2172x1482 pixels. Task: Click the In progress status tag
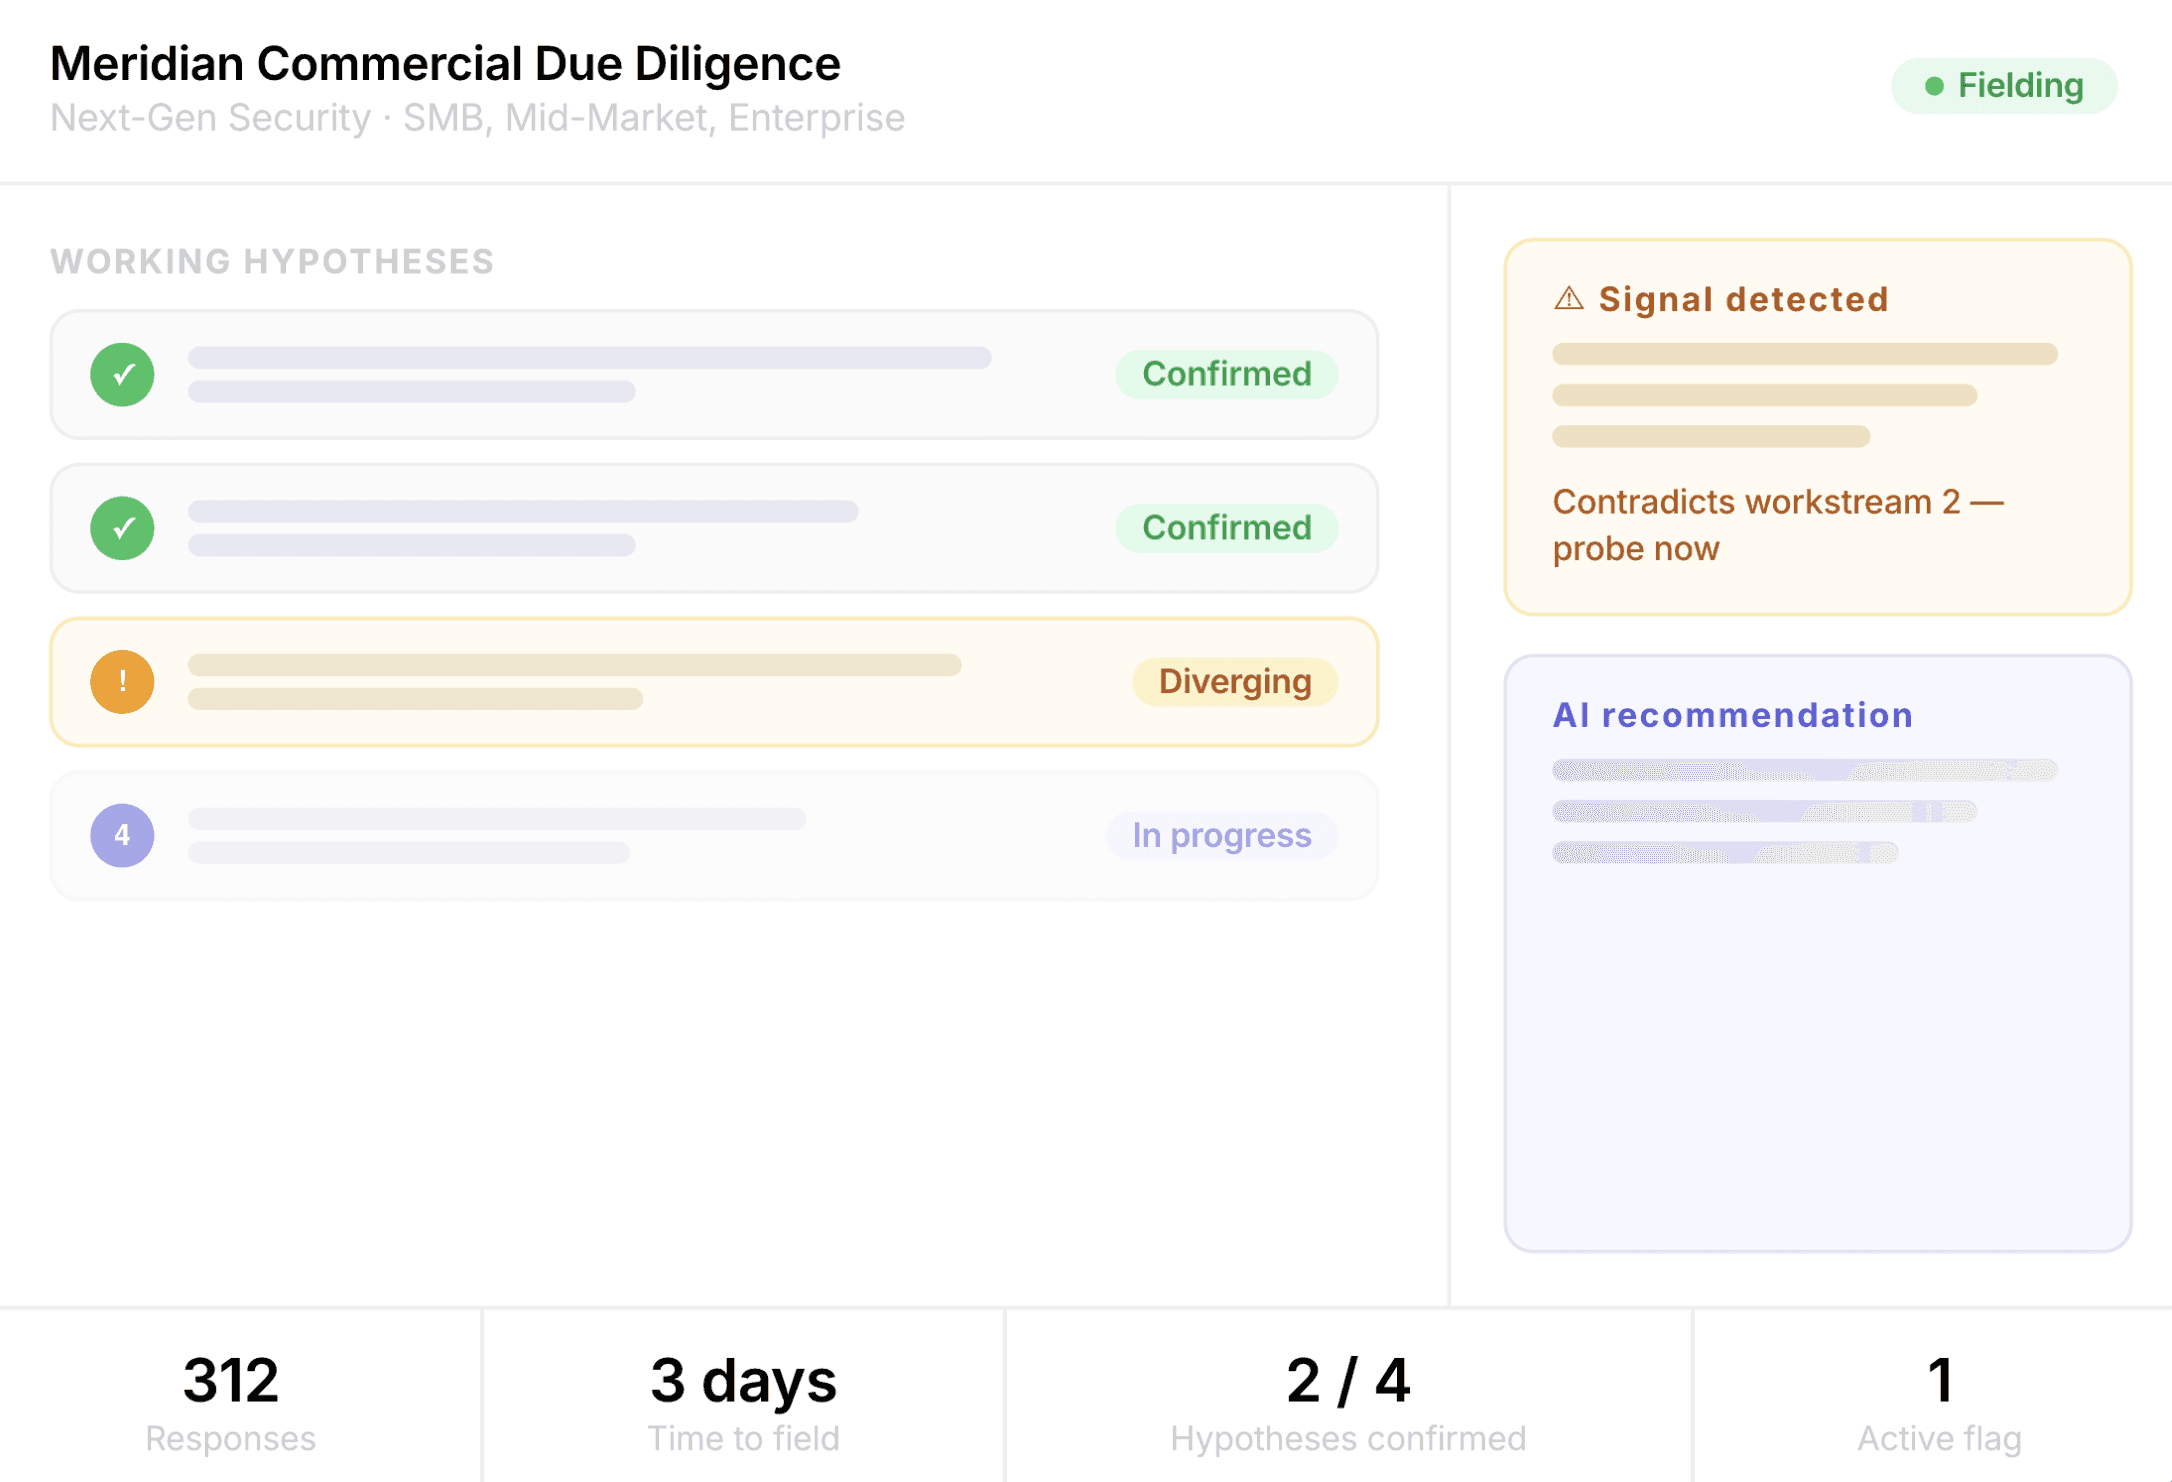point(1222,835)
